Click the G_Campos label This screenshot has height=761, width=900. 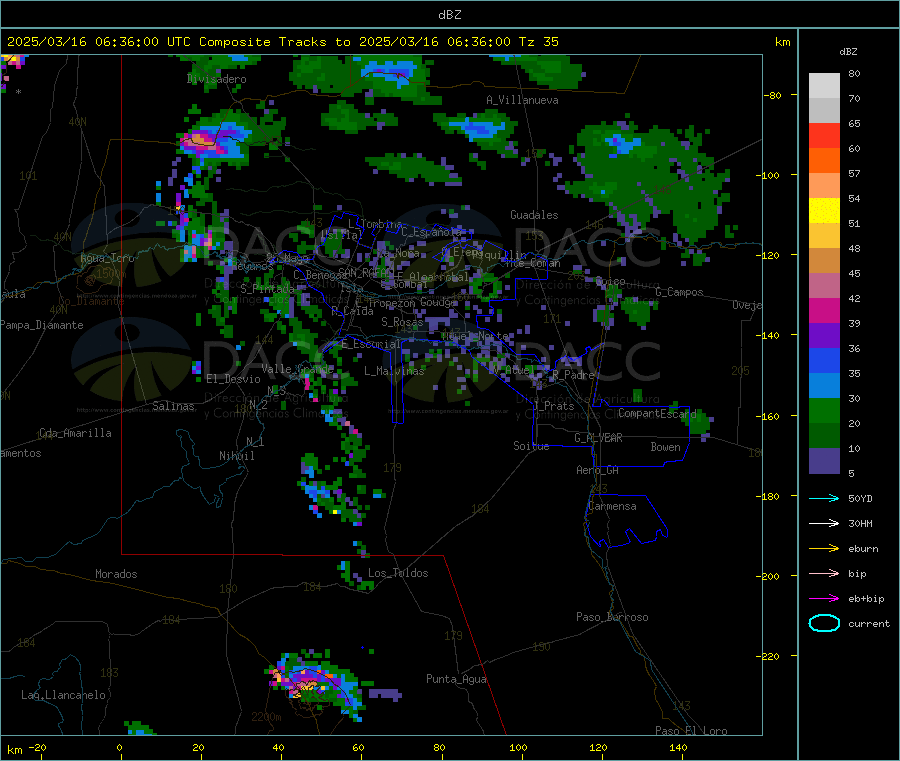[679, 292]
